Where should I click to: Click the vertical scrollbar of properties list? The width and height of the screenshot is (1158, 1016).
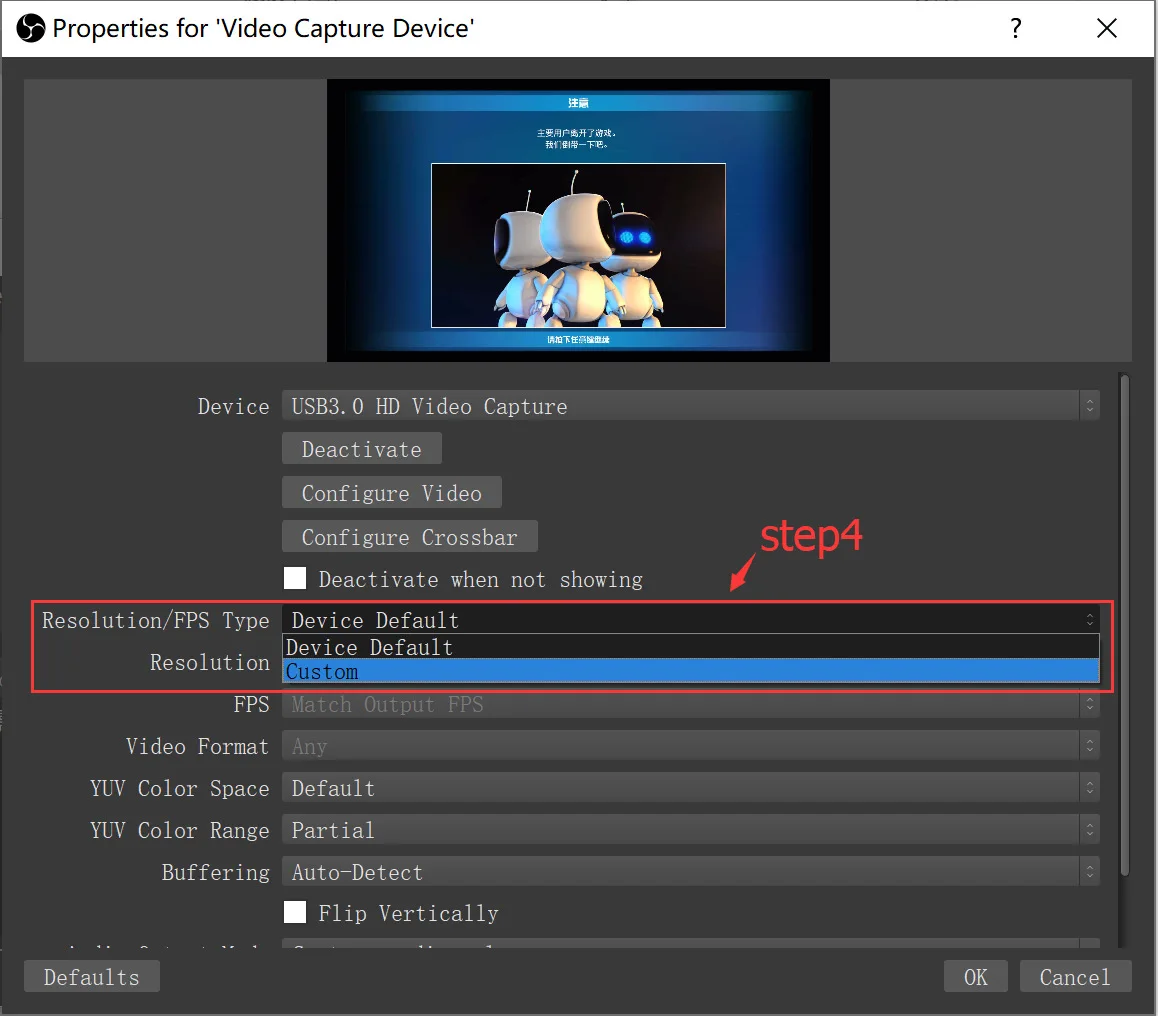[x=1124, y=626]
